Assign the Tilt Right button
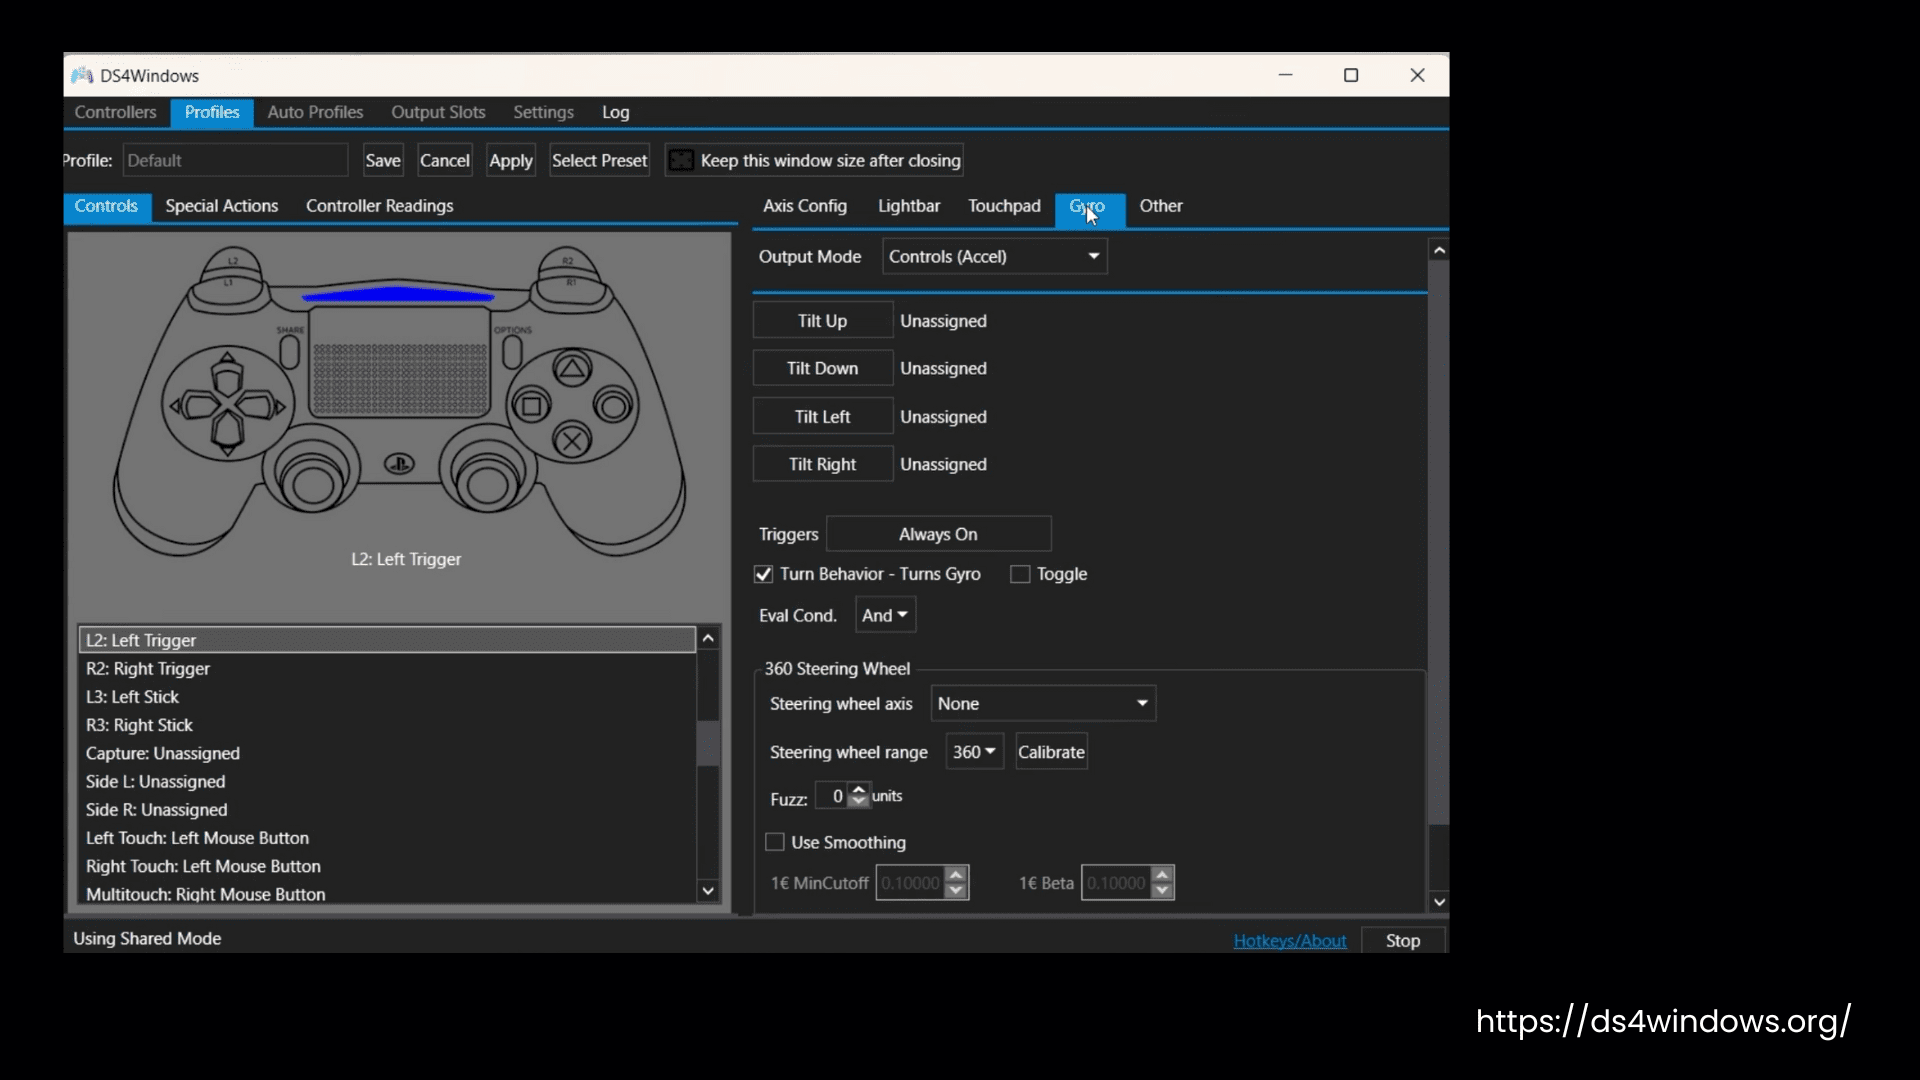 (x=822, y=464)
